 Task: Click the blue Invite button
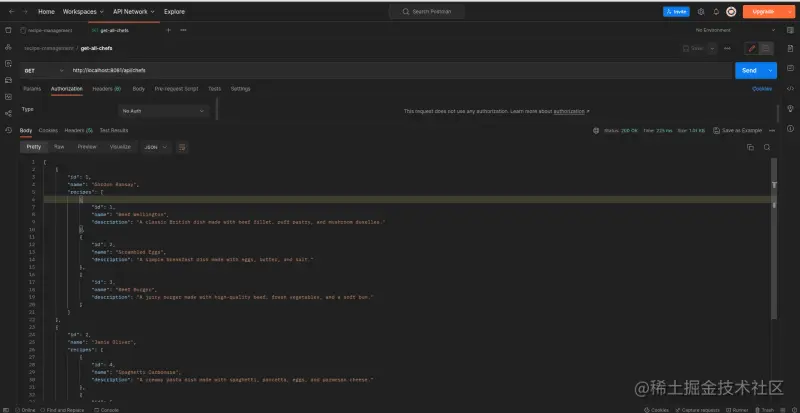coord(676,12)
